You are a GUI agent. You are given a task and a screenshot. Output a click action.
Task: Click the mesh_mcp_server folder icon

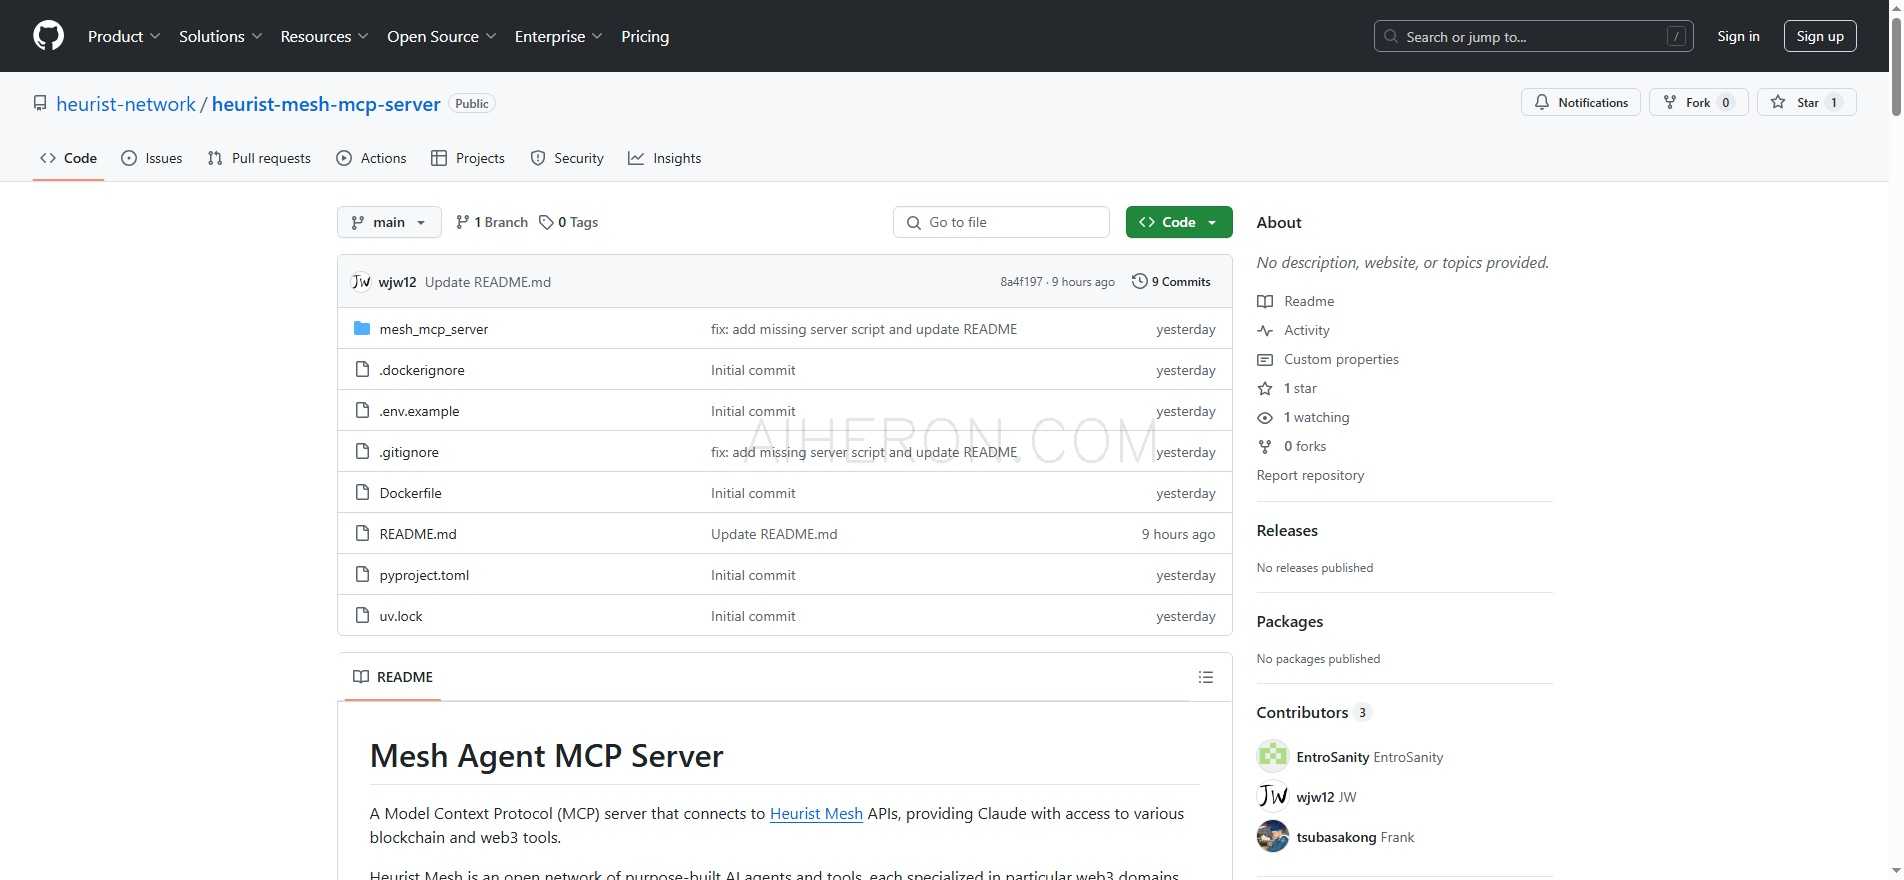(362, 329)
